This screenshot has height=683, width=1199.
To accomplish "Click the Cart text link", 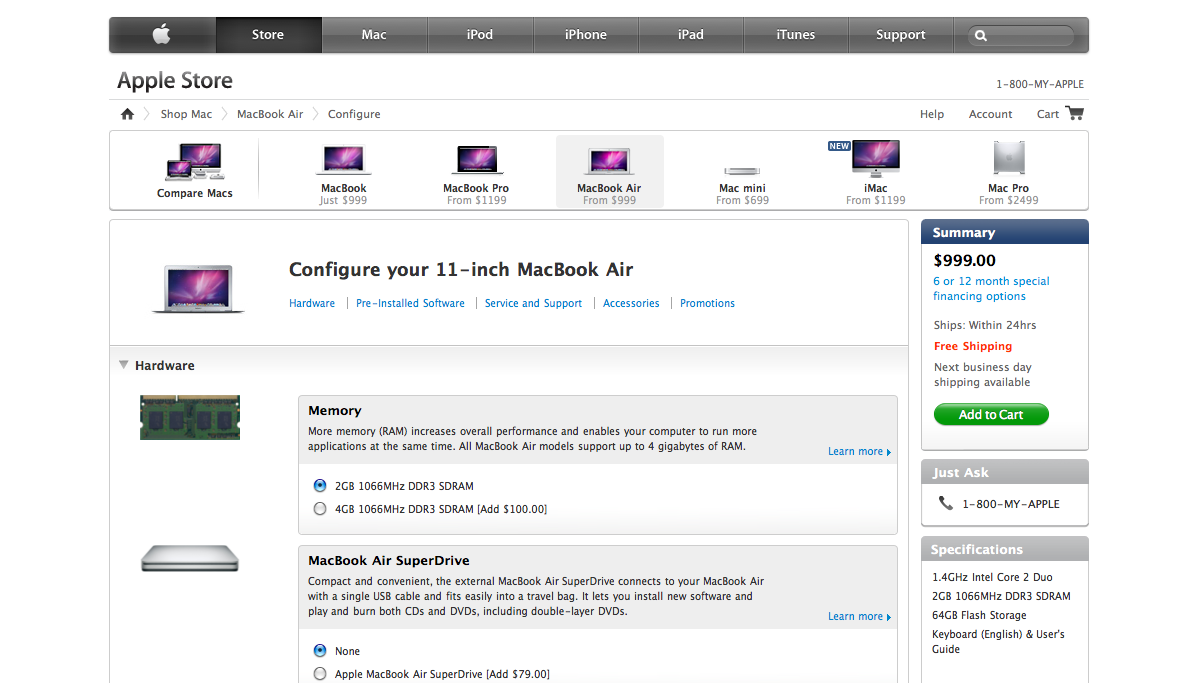I will click(x=1048, y=114).
